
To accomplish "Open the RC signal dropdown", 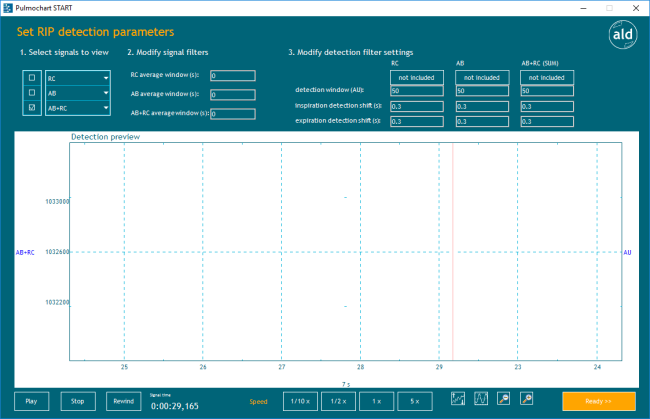I will click(105, 77).
